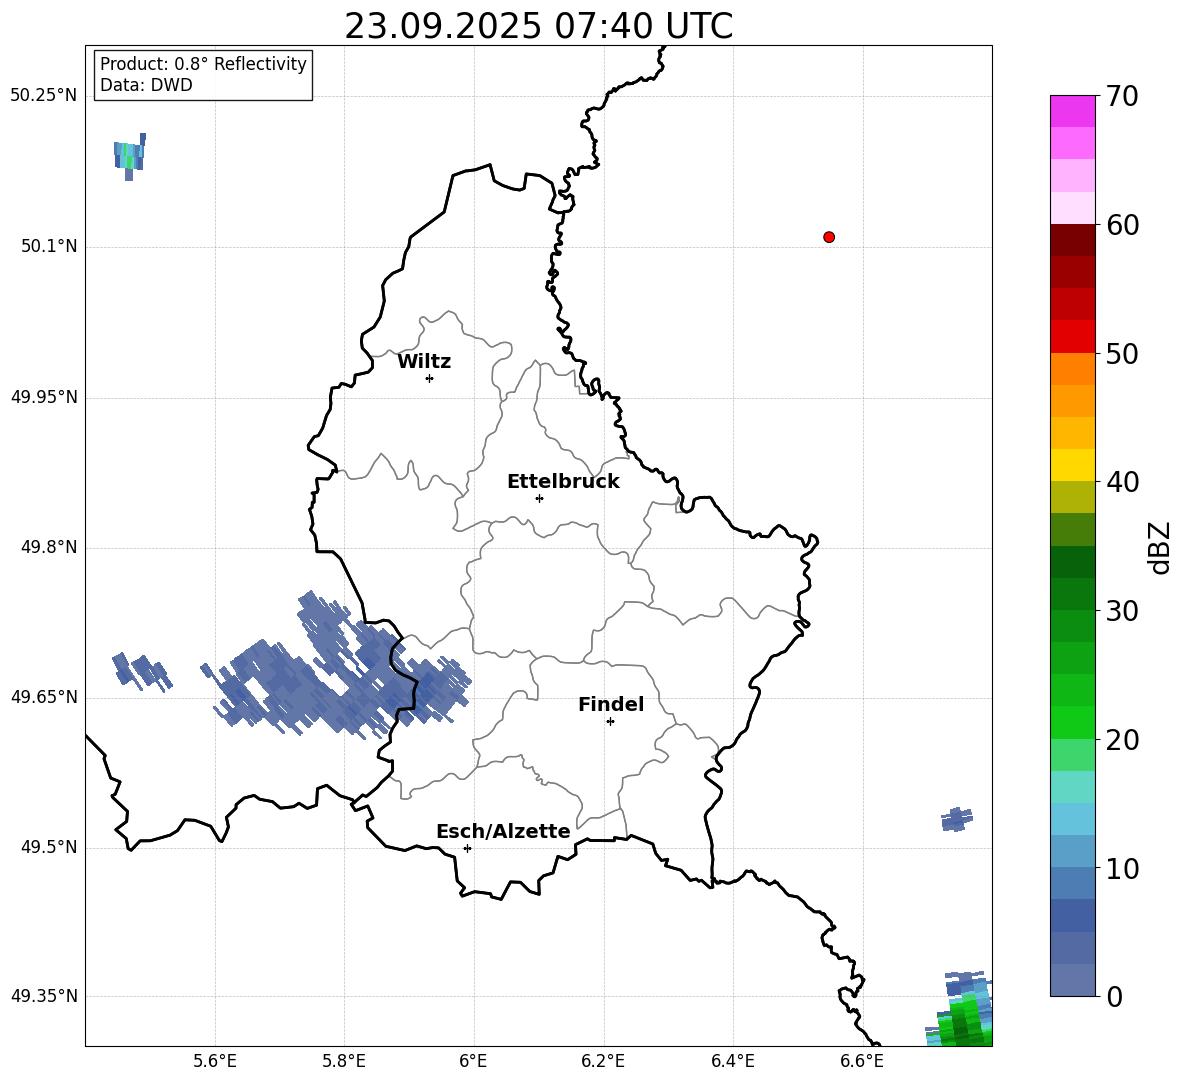Viewport: 1184px width, 1081px height.
Task: Click the 6.4°E longitude label
Action: pos(732,1061)
